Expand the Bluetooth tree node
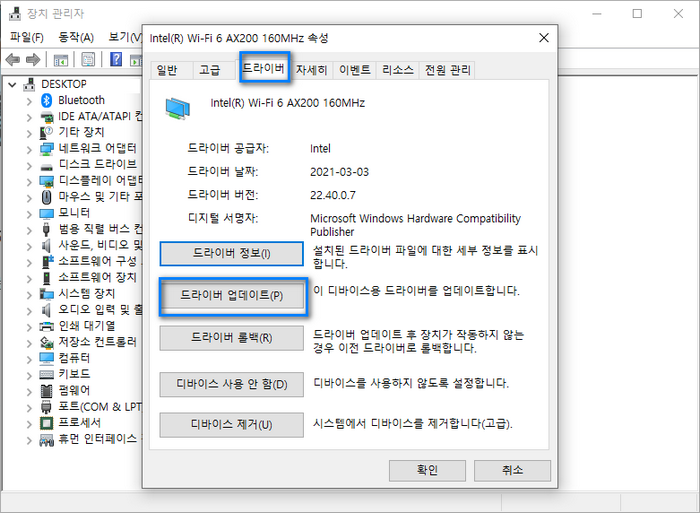The width and height of the screenshot is (700, 513). (x=29, y=101)
